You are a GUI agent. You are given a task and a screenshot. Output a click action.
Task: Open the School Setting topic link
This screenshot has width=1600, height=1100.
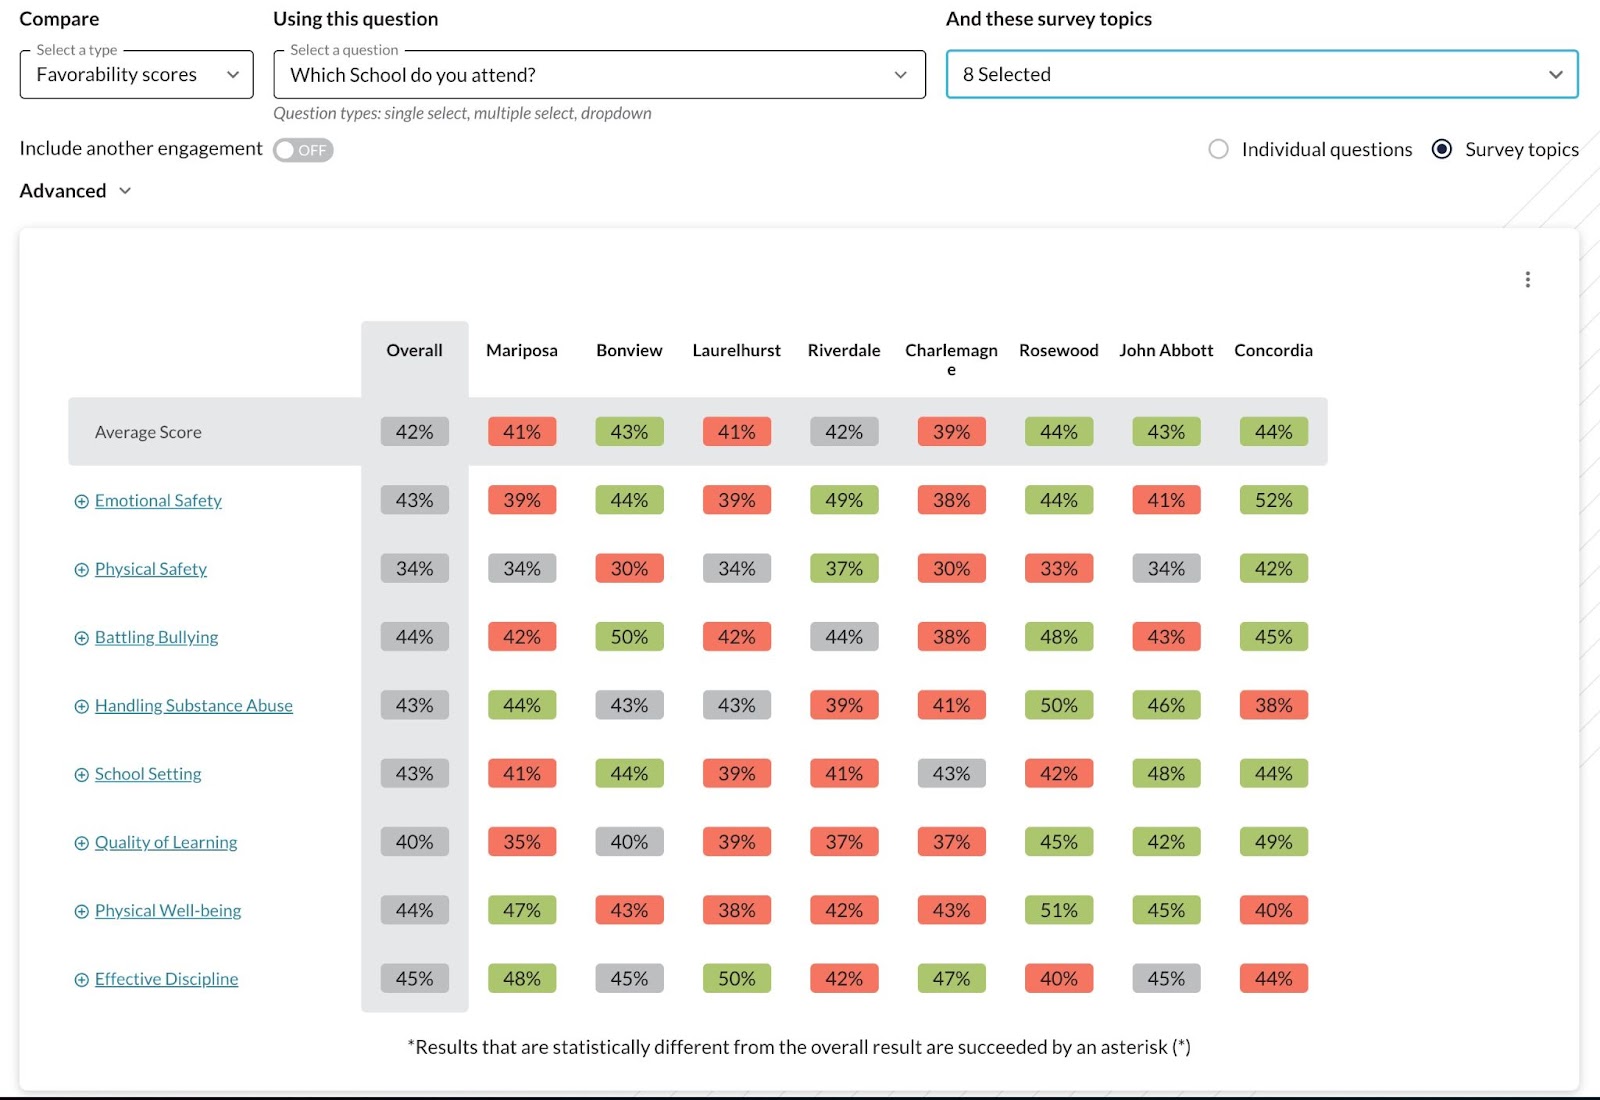[148, 774]
